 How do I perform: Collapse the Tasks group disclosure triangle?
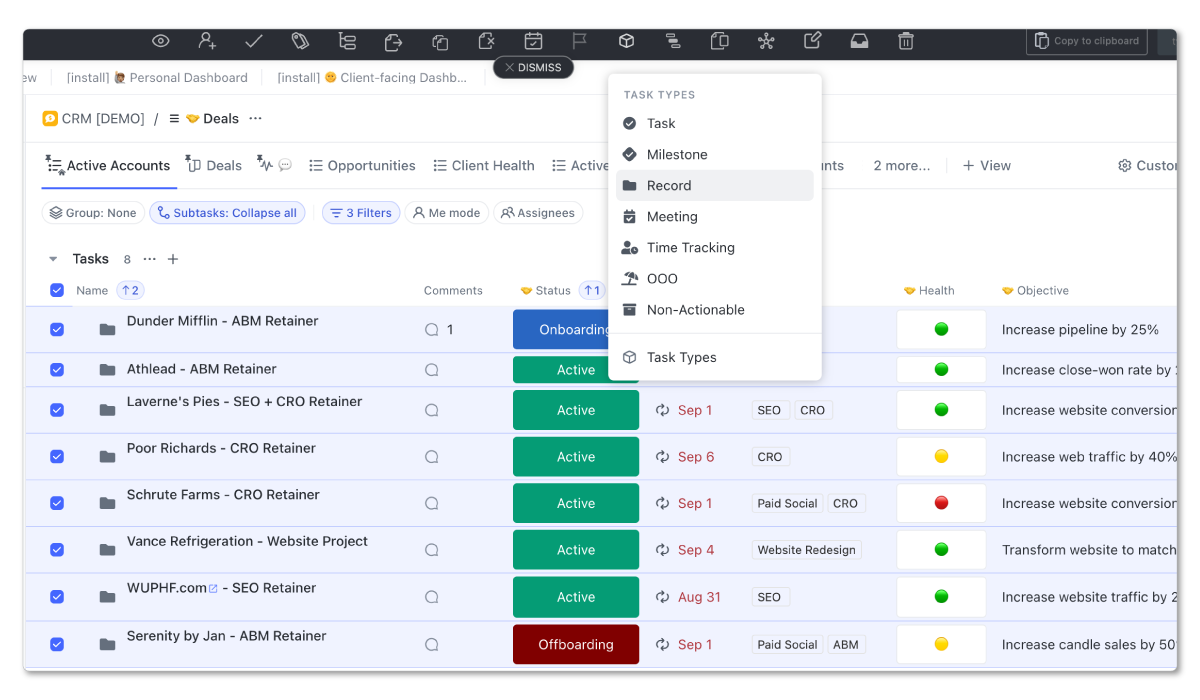(53, 258)
